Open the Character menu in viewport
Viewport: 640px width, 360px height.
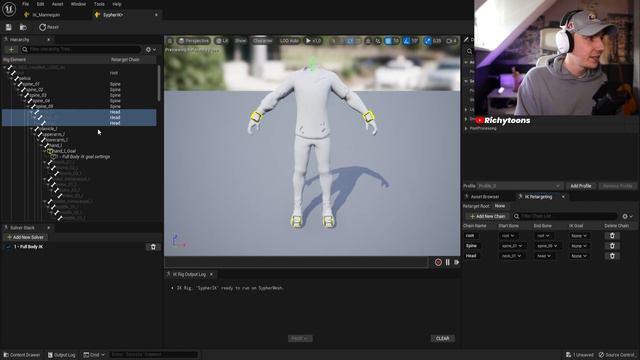click(262, 41)
